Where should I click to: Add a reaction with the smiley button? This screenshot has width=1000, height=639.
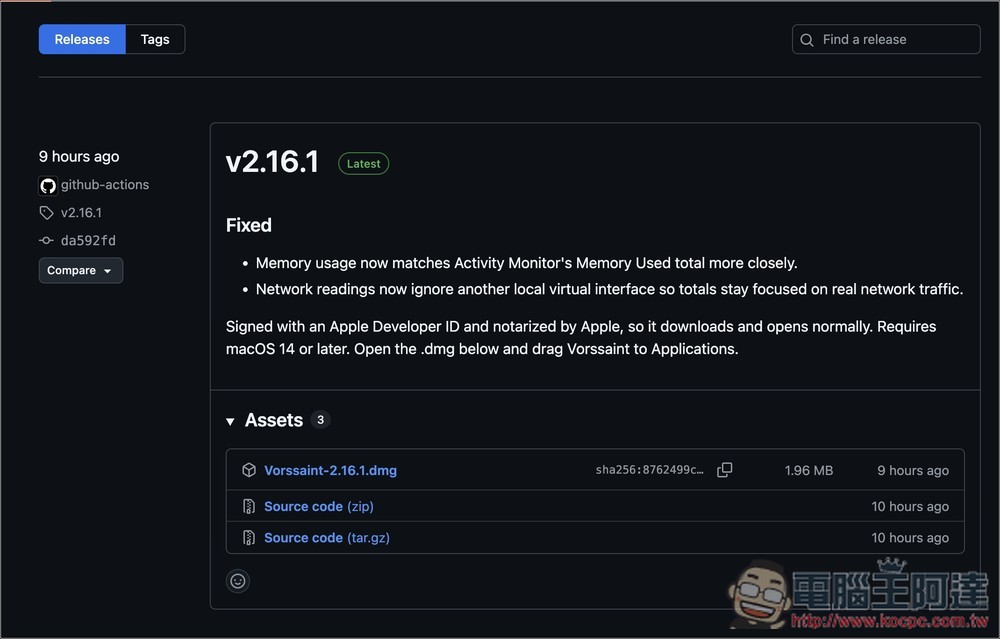[238, 581]
